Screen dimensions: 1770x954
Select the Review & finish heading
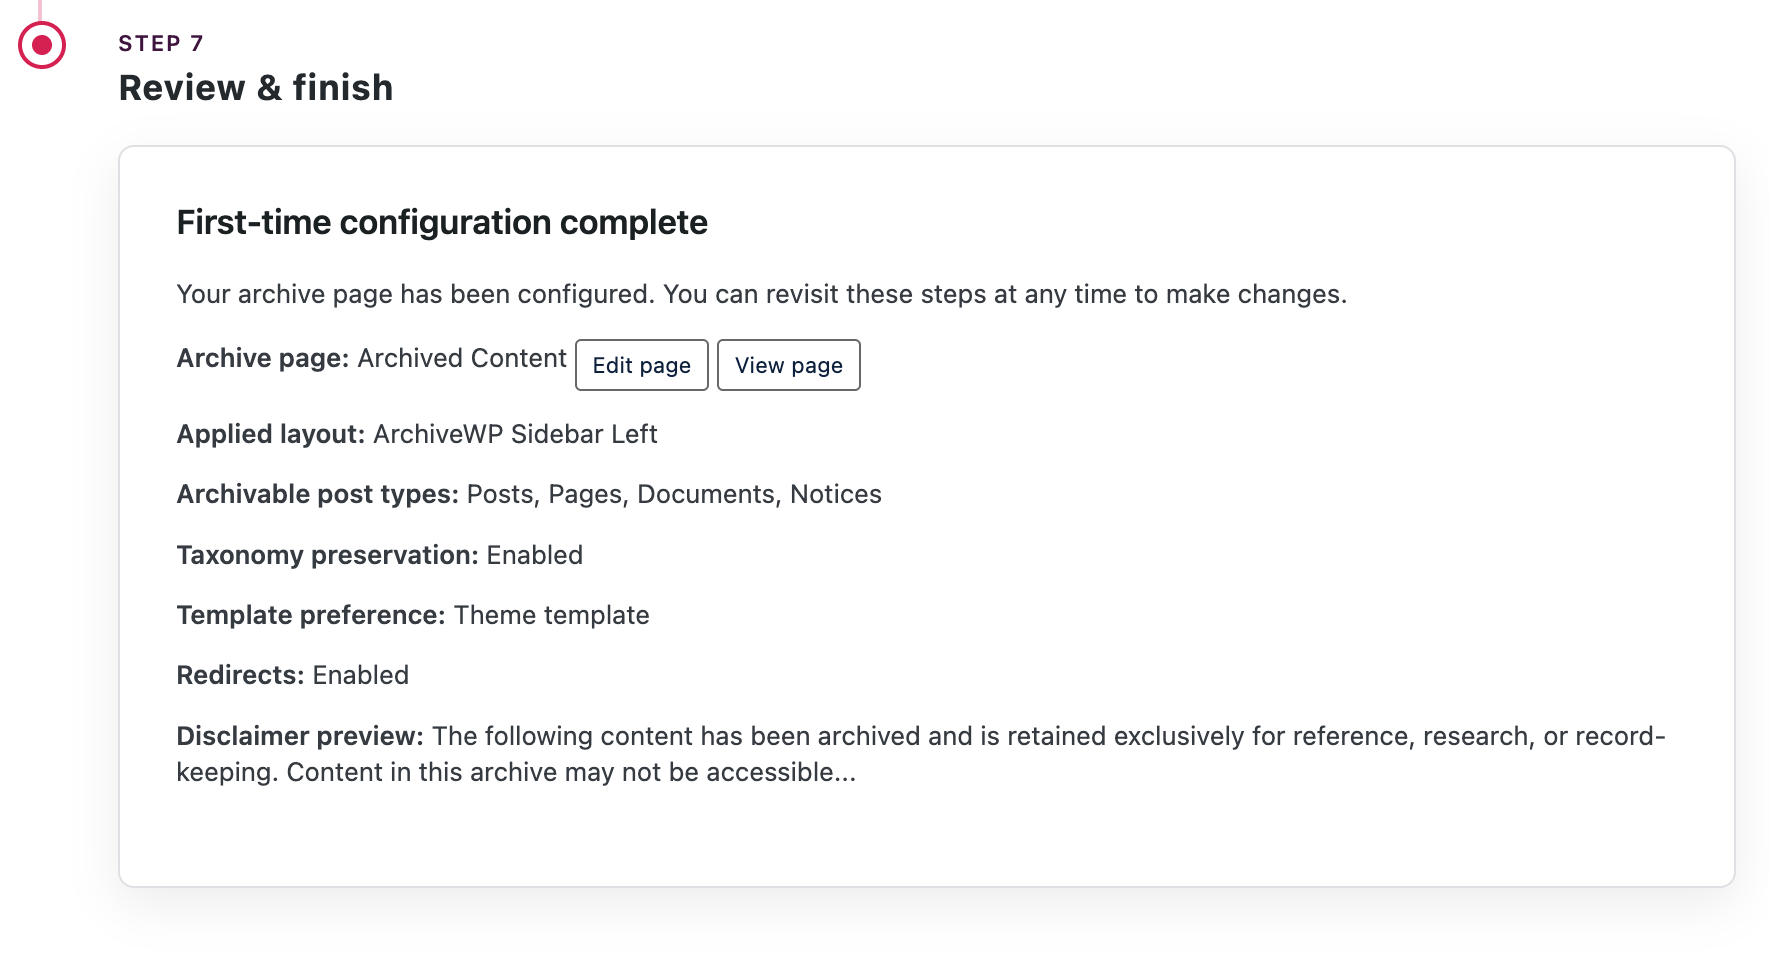pos(255,88)
